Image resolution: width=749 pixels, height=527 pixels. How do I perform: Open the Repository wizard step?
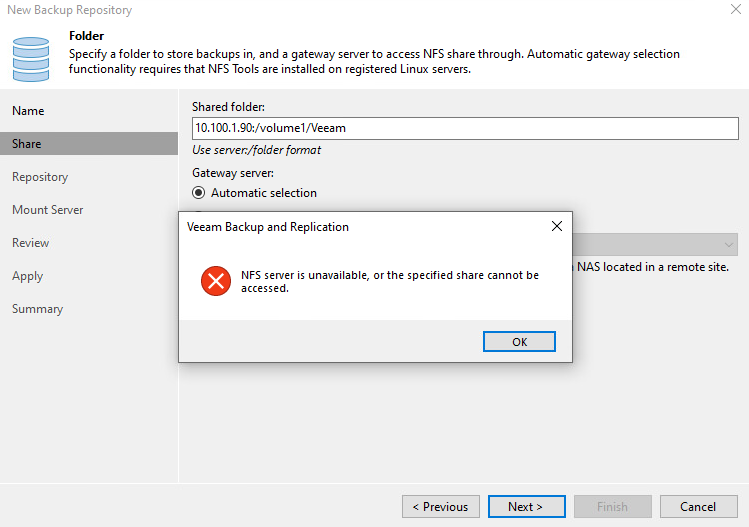(40, 177)
